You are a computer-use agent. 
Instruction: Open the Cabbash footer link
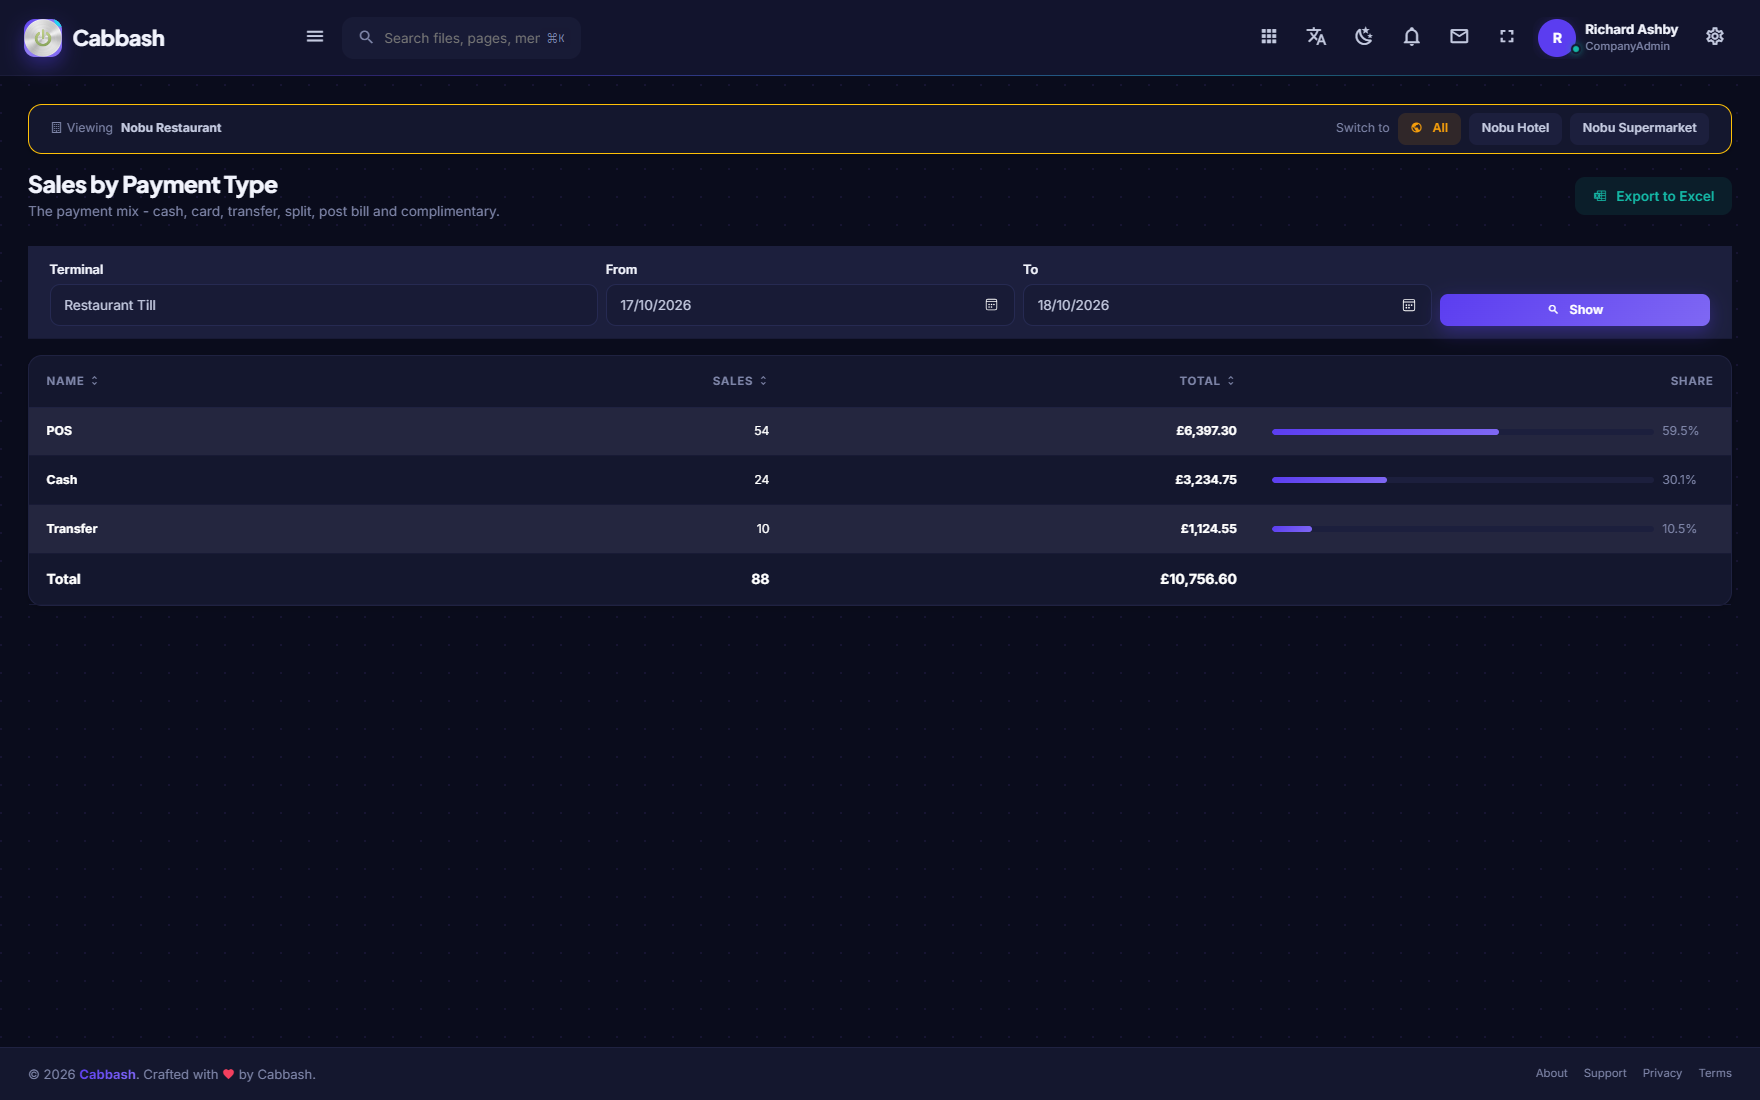coord(107,1074)
